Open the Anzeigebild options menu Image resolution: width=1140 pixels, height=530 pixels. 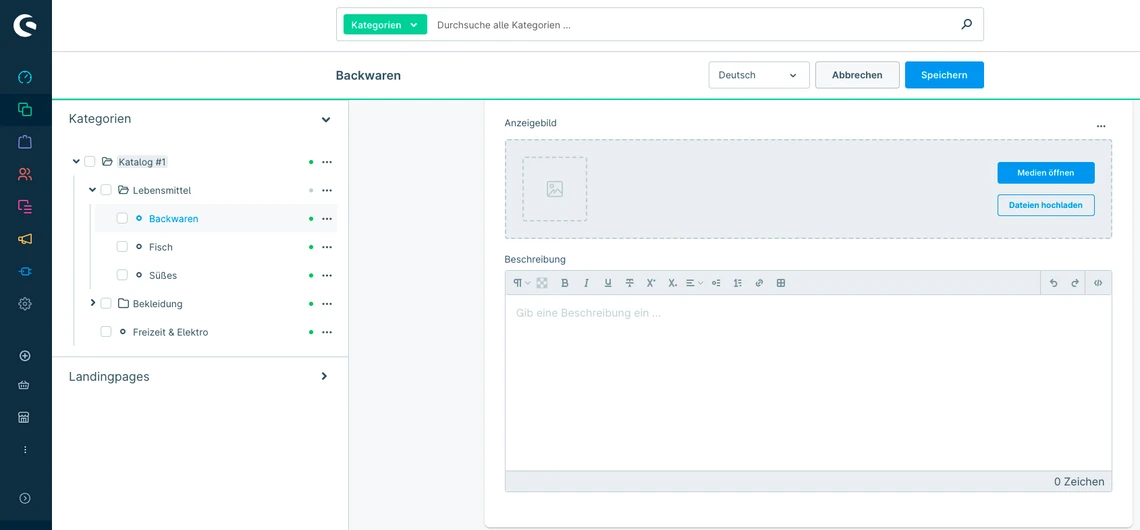1101,126
